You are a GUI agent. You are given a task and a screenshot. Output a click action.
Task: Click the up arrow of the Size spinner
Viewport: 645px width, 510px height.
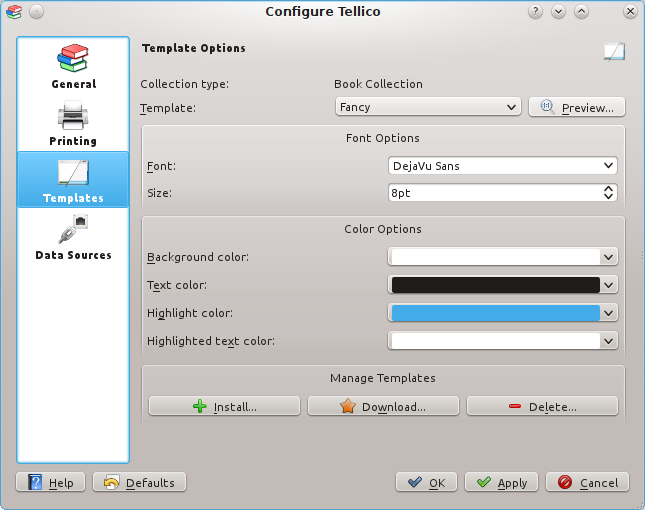tap(608, 188)
